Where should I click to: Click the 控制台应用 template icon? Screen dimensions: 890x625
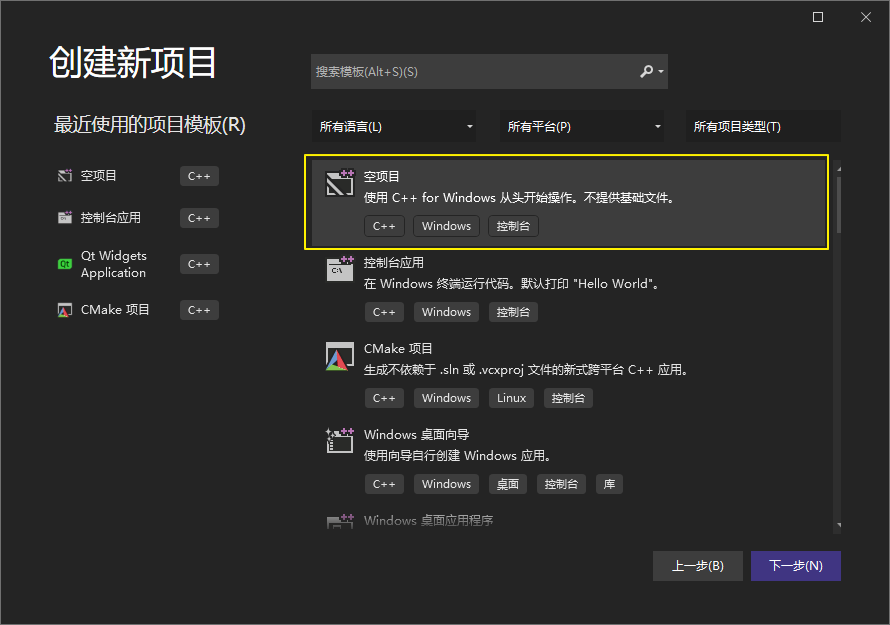(340, 269)
